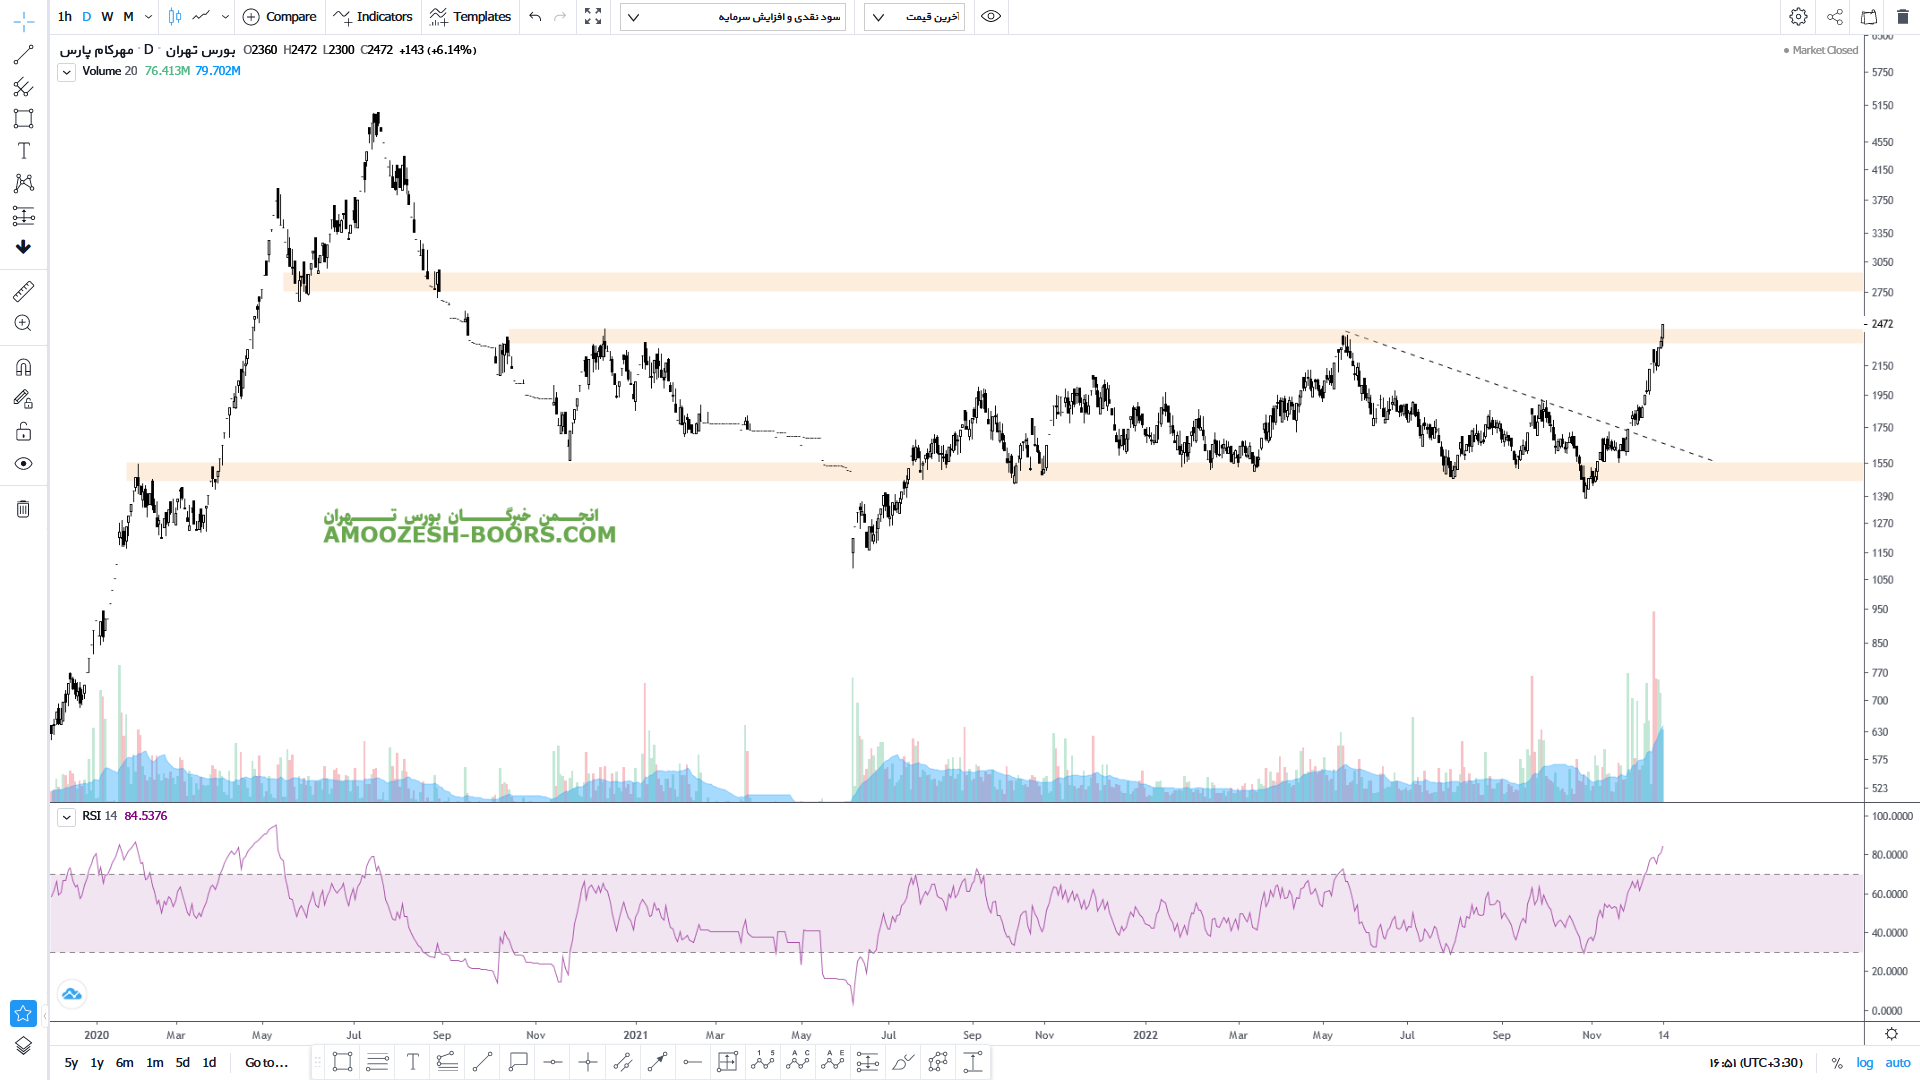
Task: Select the text annotation tool
Action: tap(23, 151)
